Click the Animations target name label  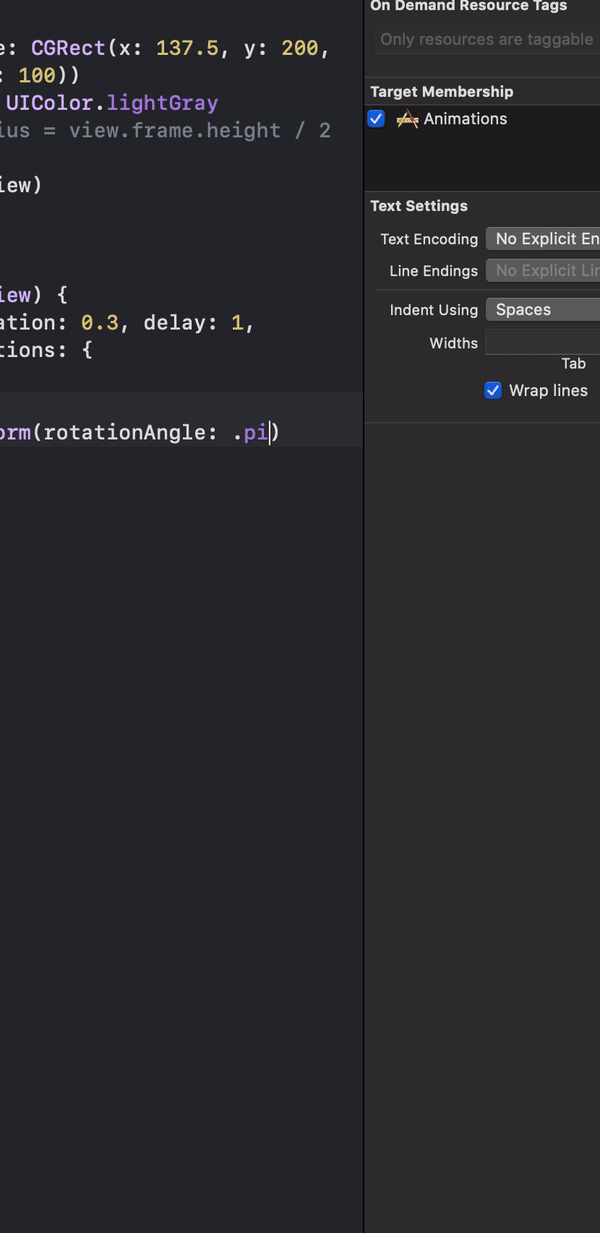[x=465, y=119]
